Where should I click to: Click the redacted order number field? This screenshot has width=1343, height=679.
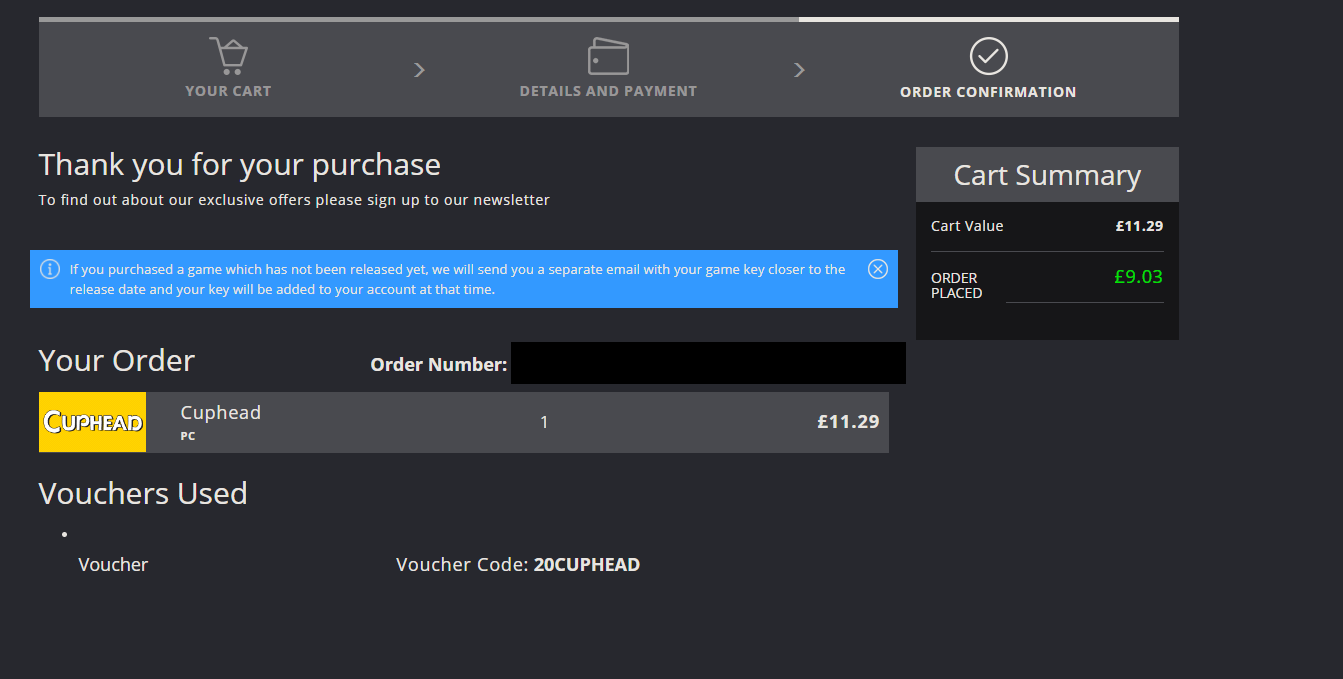tap(708, 363)
